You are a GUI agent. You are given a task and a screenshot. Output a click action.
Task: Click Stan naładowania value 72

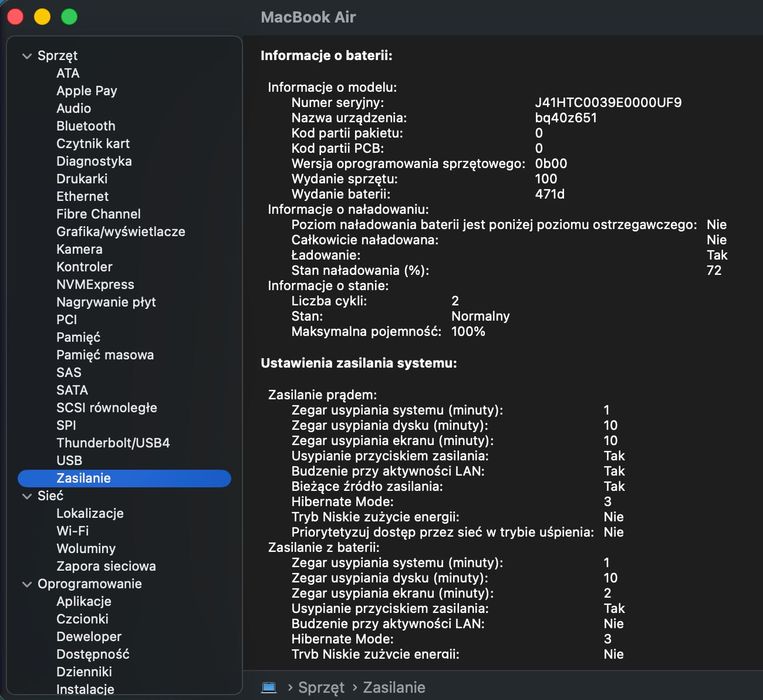click(714, 270)
